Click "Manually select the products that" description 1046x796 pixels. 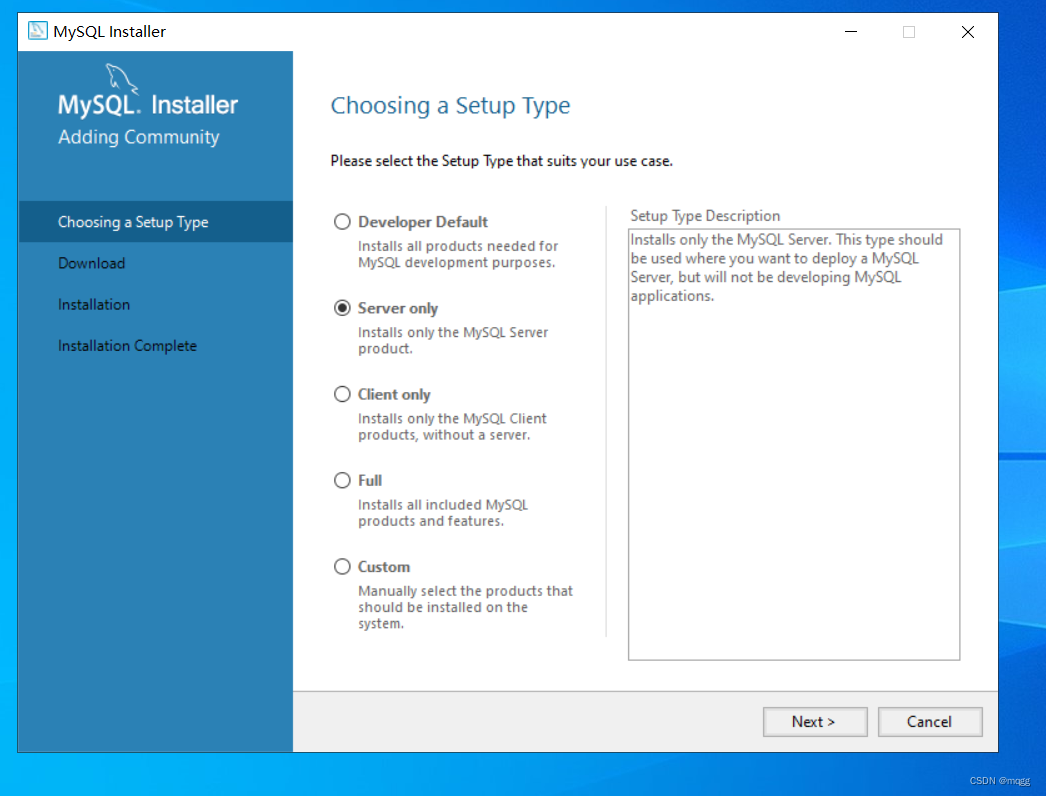(466, 607)
